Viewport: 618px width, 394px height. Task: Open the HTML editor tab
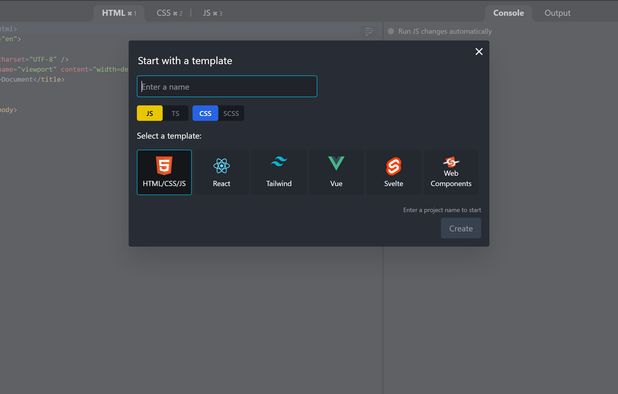point(119,13)
